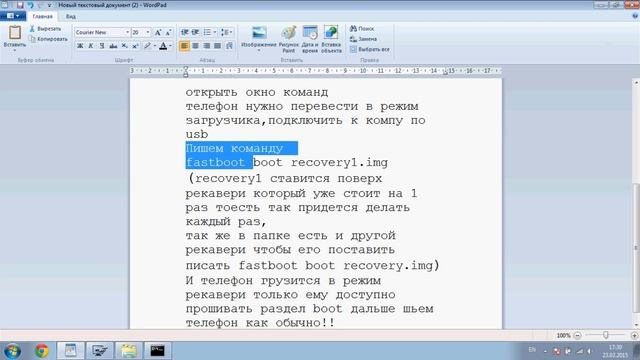640x360 pixels.
Task: Apply the font color A button
Action: (163, 46)
